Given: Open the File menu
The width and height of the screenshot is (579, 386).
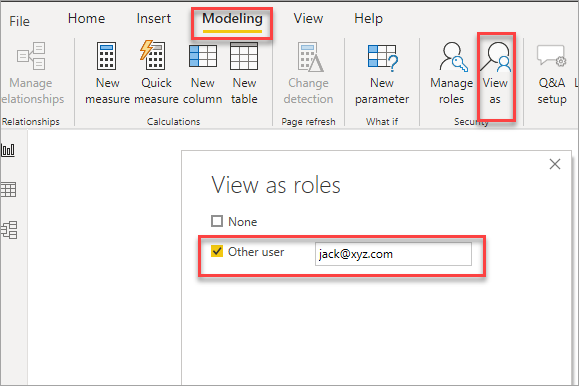Looking at the screenshot, I should pyautogui.click(x=19, y=21).
